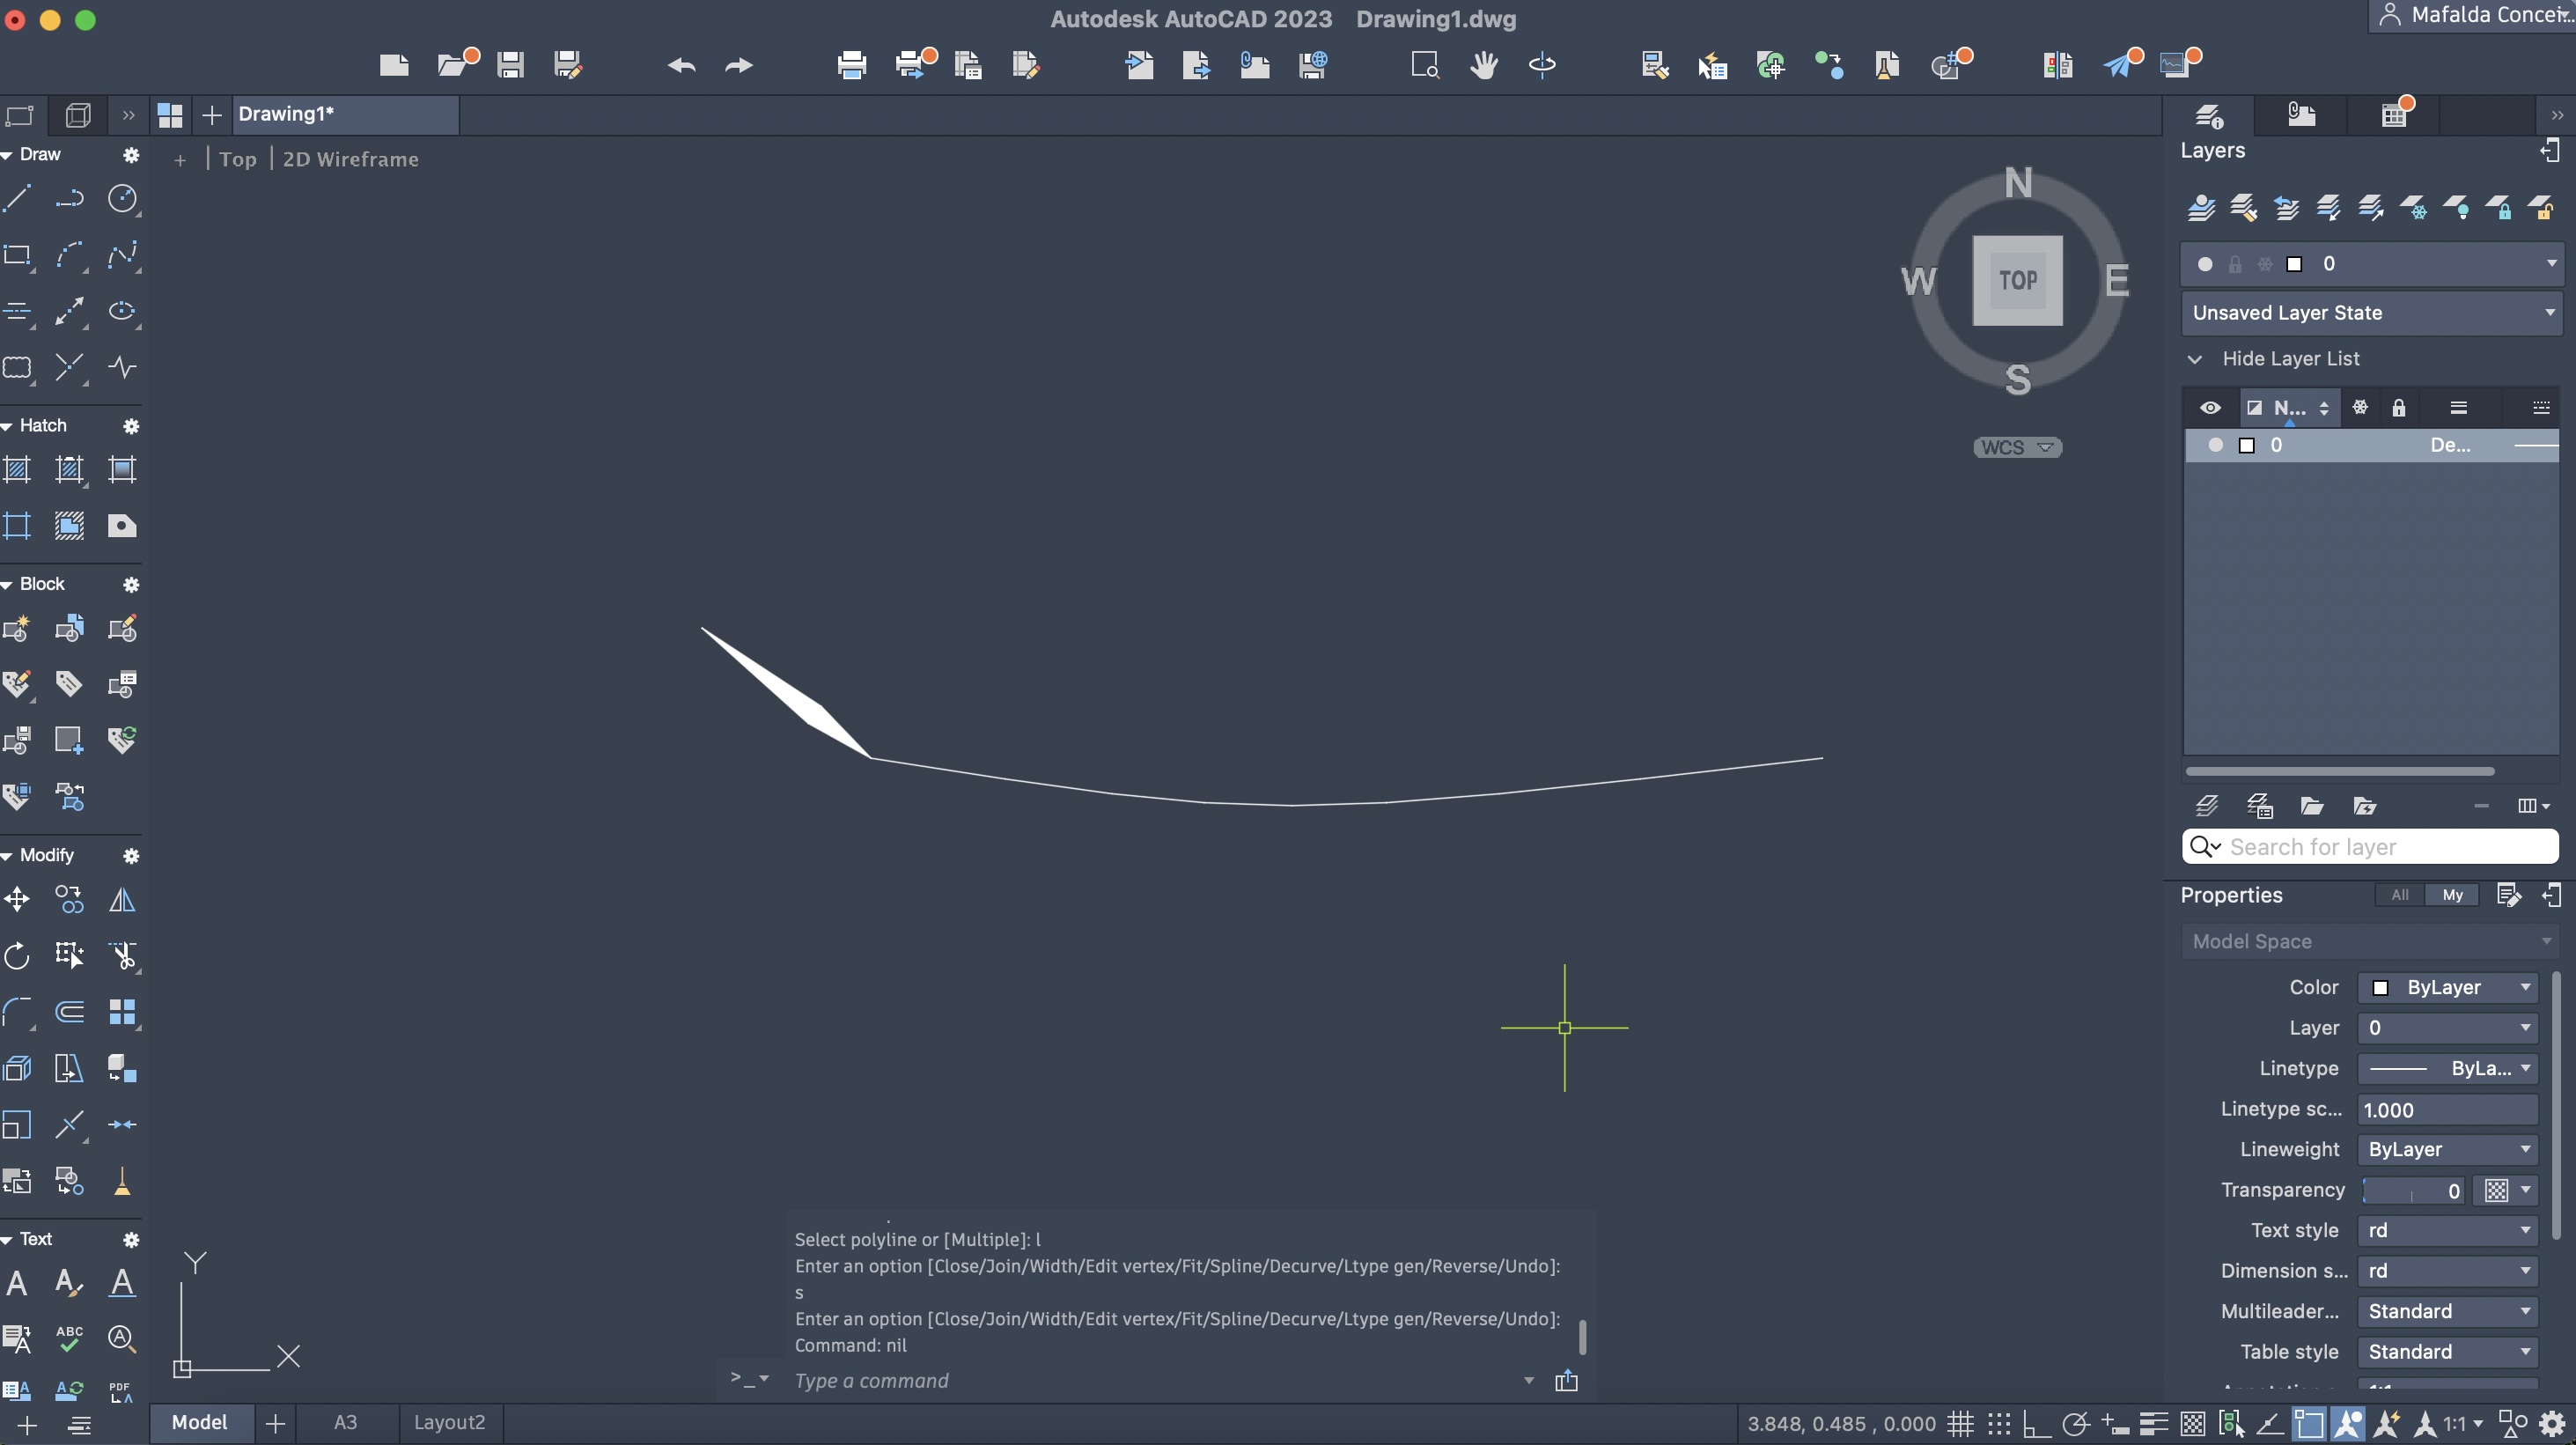Open the Lineweight ByLayer dropdown
The width and height of the screenshot is (2576, 1445).
(2447, 1149)
